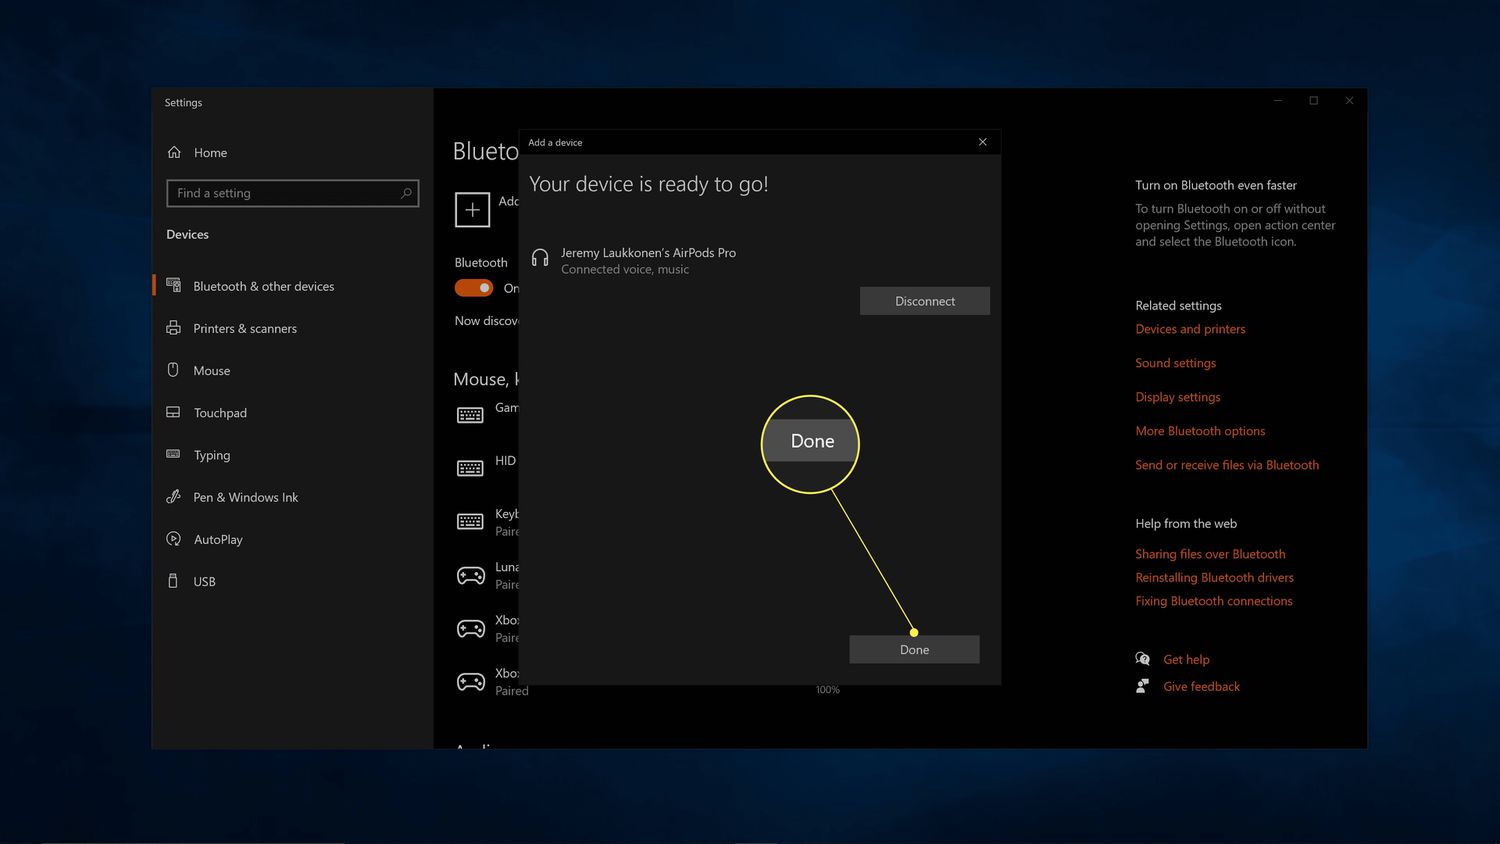
Task: Close the Add a device dialog
Action: coord(982,142)
